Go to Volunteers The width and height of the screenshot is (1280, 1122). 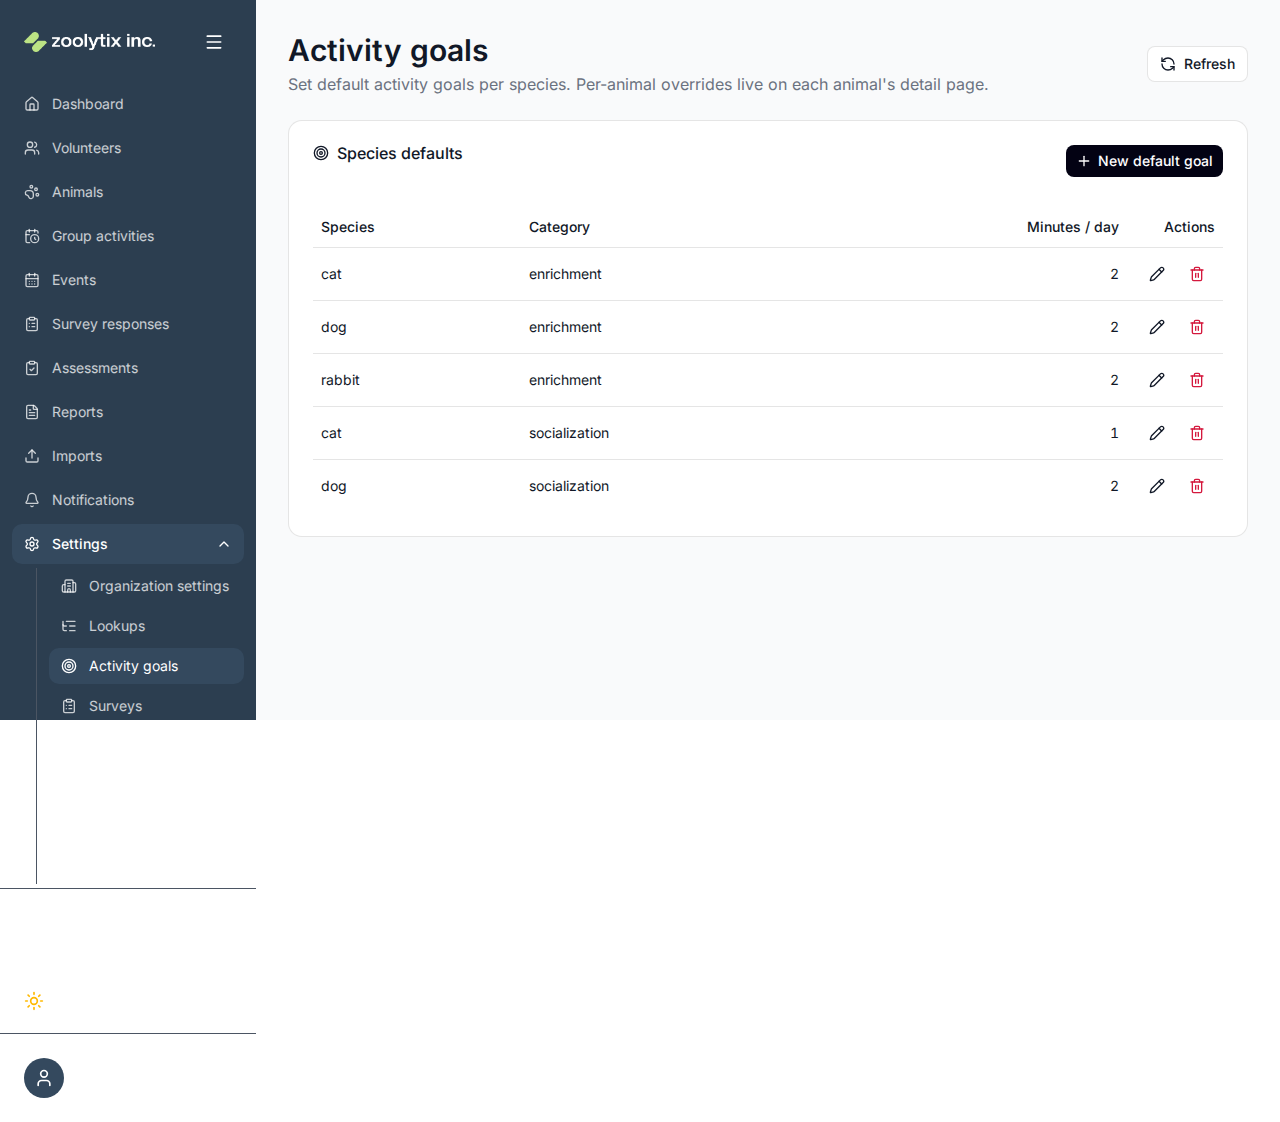click(x=128, y=148)
